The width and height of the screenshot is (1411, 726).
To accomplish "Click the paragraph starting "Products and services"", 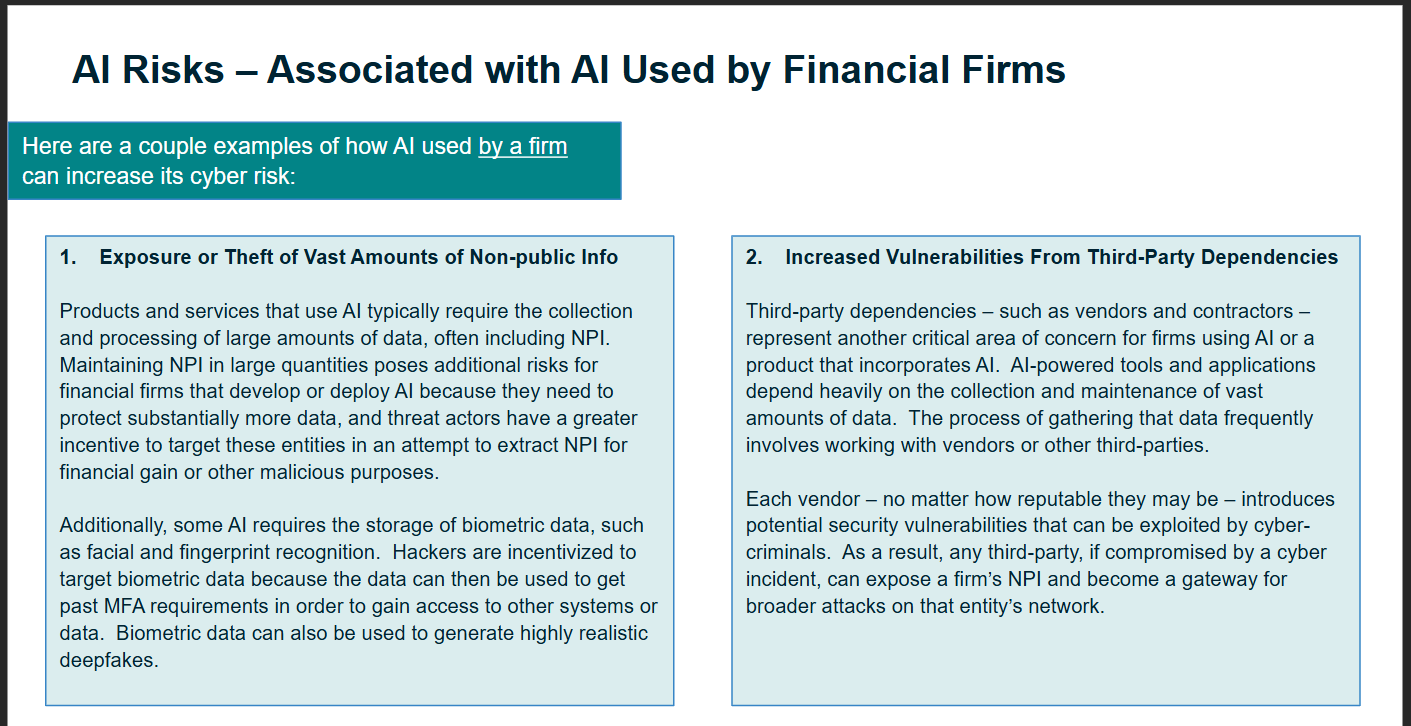I will 348,391.
